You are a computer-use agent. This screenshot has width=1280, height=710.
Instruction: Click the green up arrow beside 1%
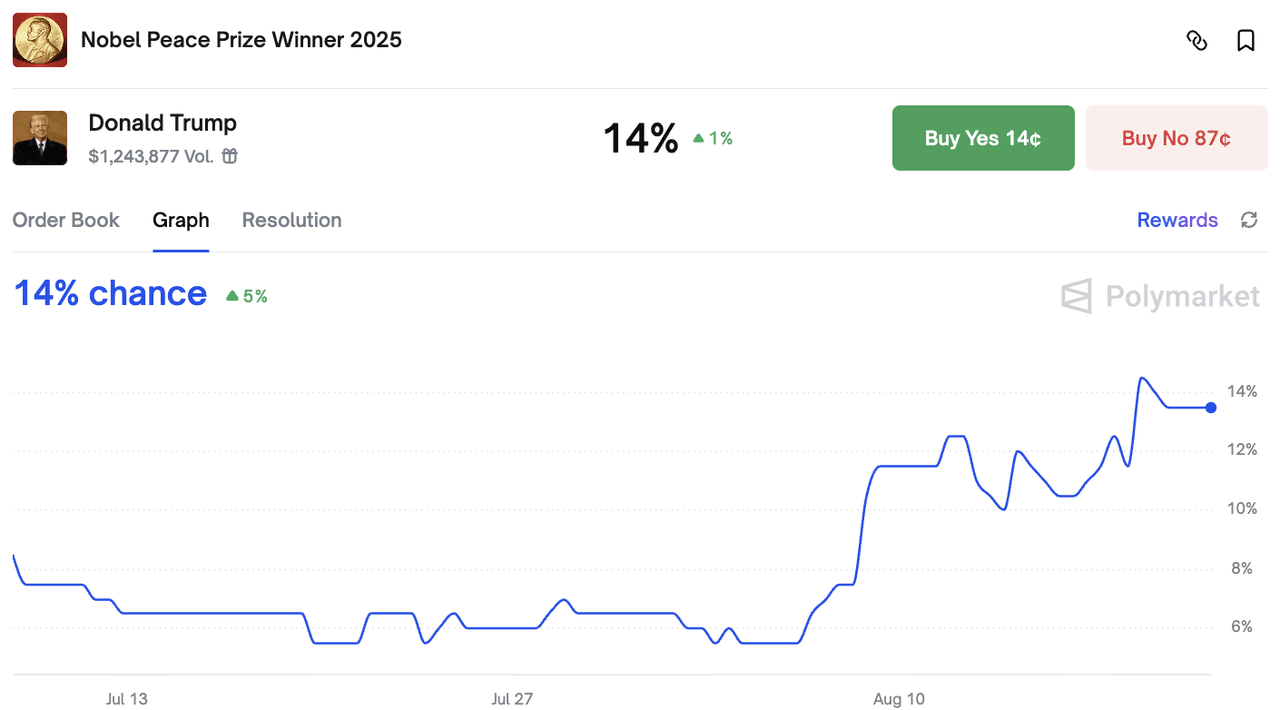698,139
